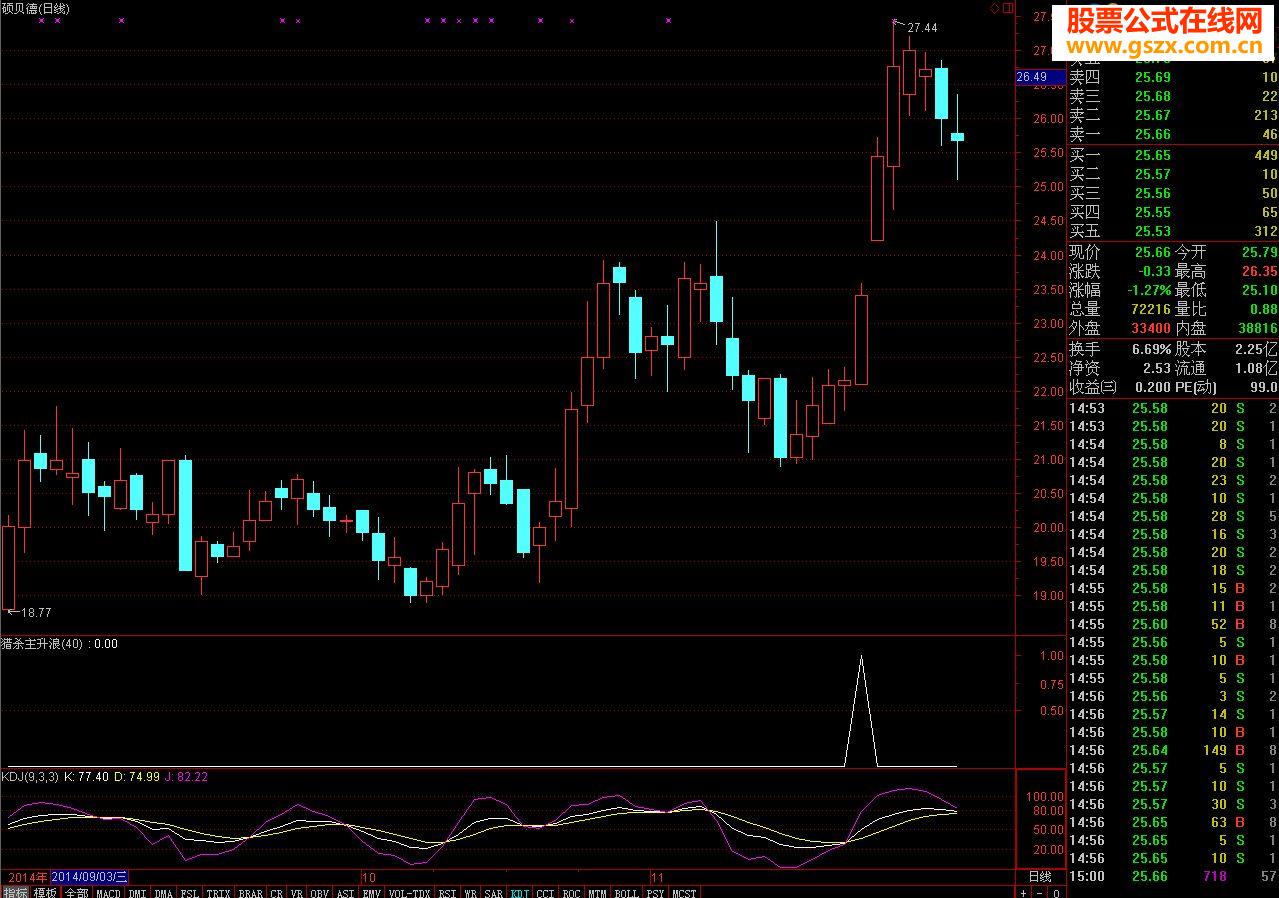The width and height of the screenshot is (1279, 898).
Task: Click the 买四 row at 25.55
Action: click(x=1173, y=212)
